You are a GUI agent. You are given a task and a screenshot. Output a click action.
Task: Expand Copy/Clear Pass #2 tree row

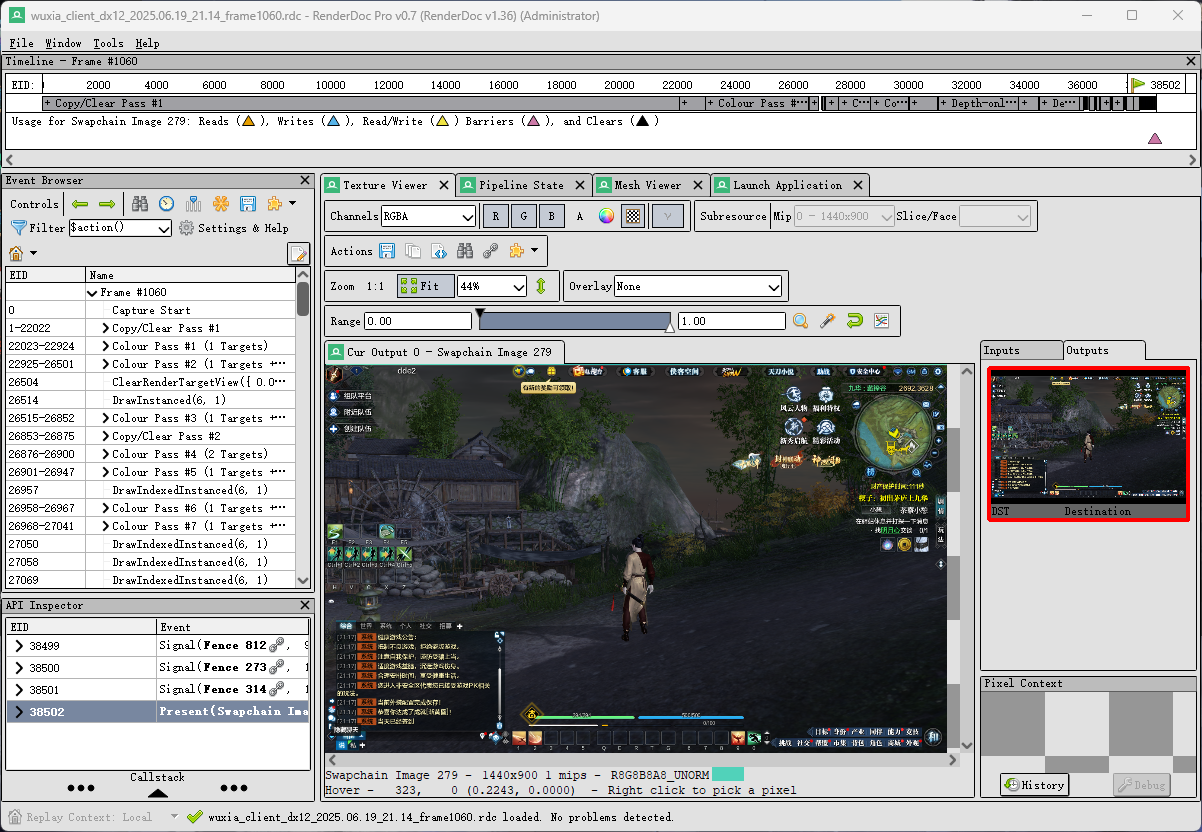[x=106, y=436]
